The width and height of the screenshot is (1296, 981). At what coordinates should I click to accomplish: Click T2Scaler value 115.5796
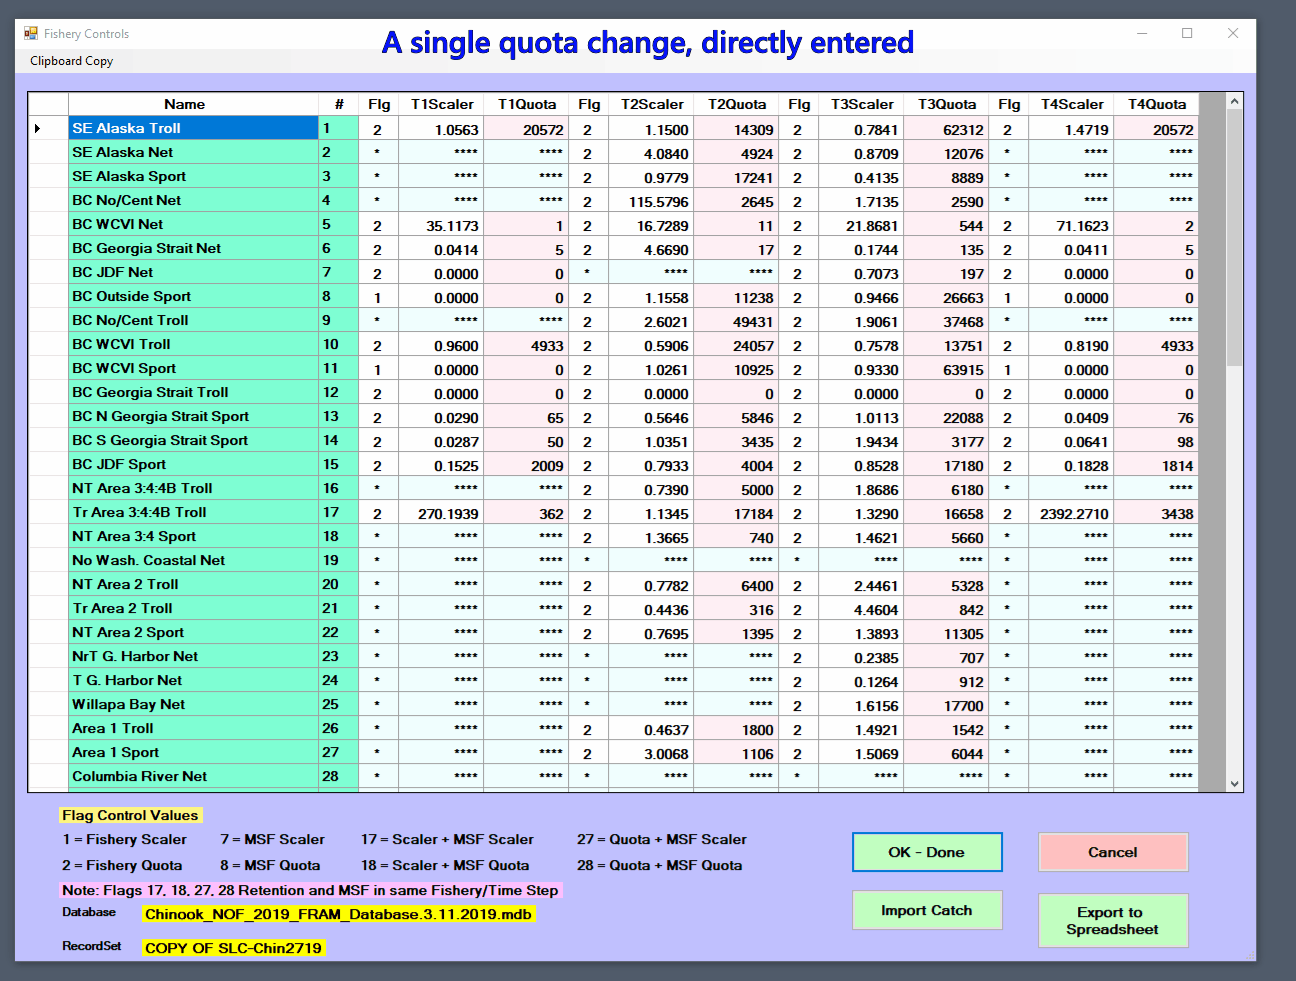pyautogui.click(x=651, y=201)
